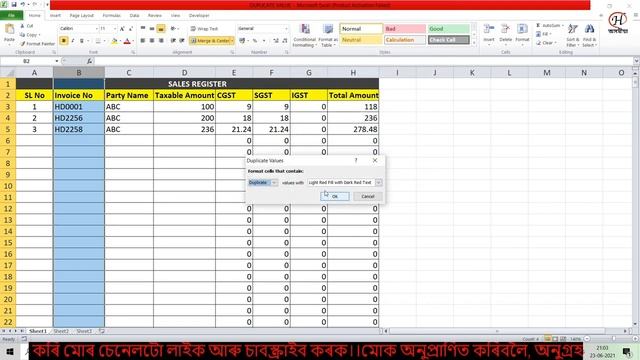Click the notification center icon in taskbar
The width and height of the screenshot is (640, 360).
click(627, 351)
